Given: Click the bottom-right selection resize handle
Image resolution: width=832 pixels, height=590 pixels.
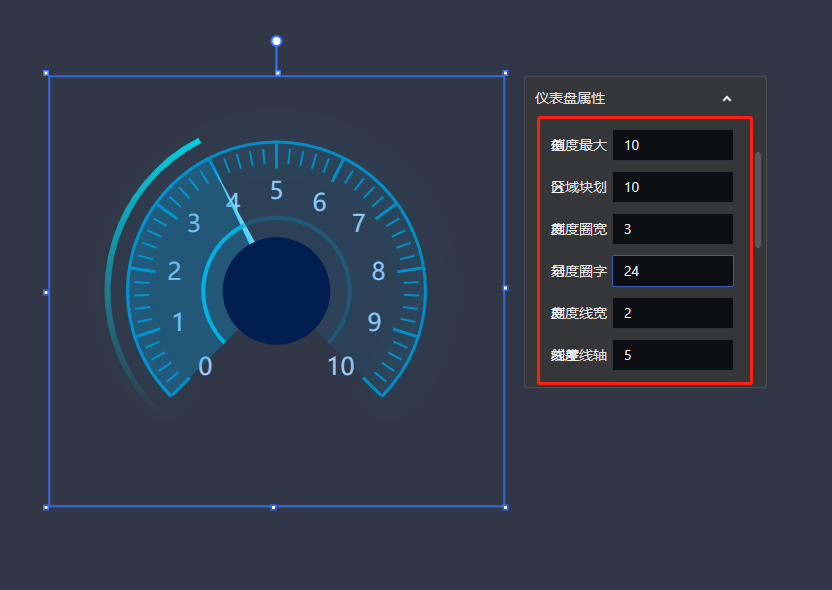Looking at the screenshot, I should [x=505, y=507].
